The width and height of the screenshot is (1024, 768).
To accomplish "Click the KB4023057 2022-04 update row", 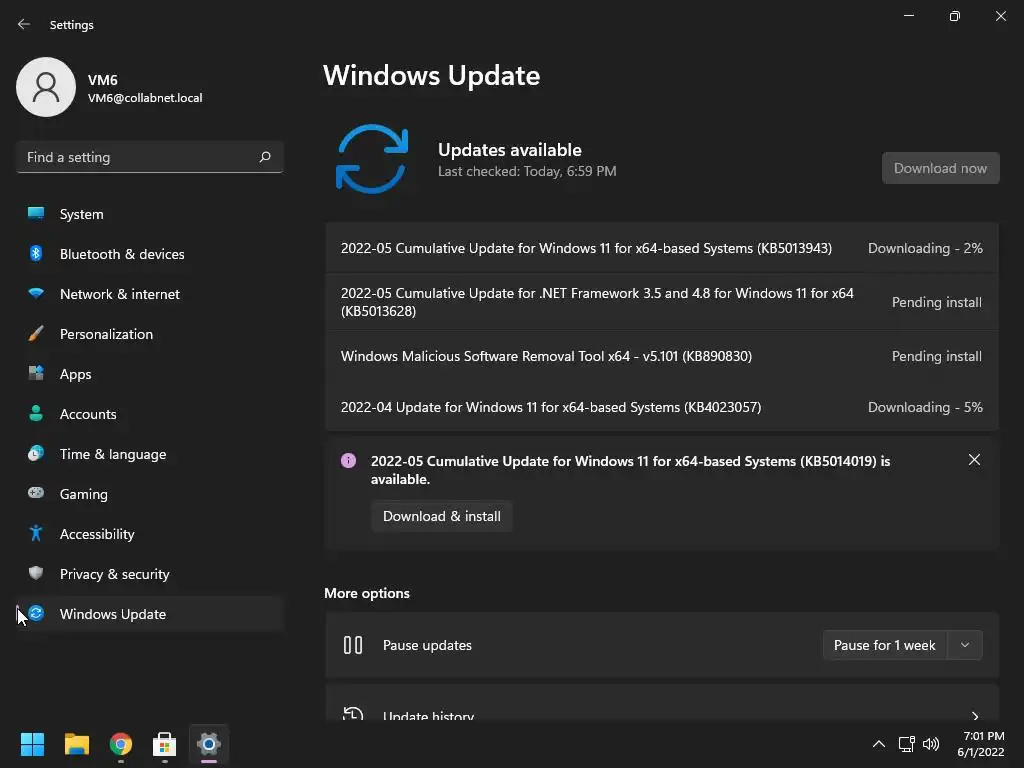I will (662, 407).
